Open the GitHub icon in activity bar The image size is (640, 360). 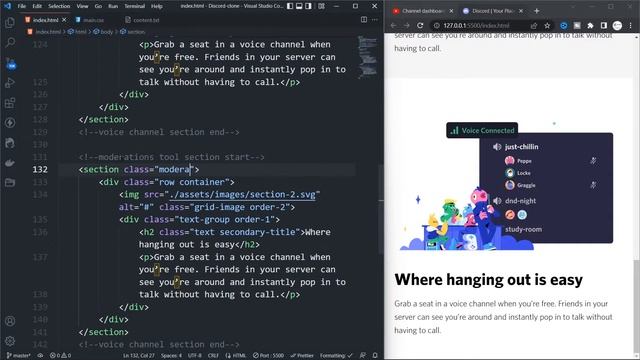click(10, 142)
